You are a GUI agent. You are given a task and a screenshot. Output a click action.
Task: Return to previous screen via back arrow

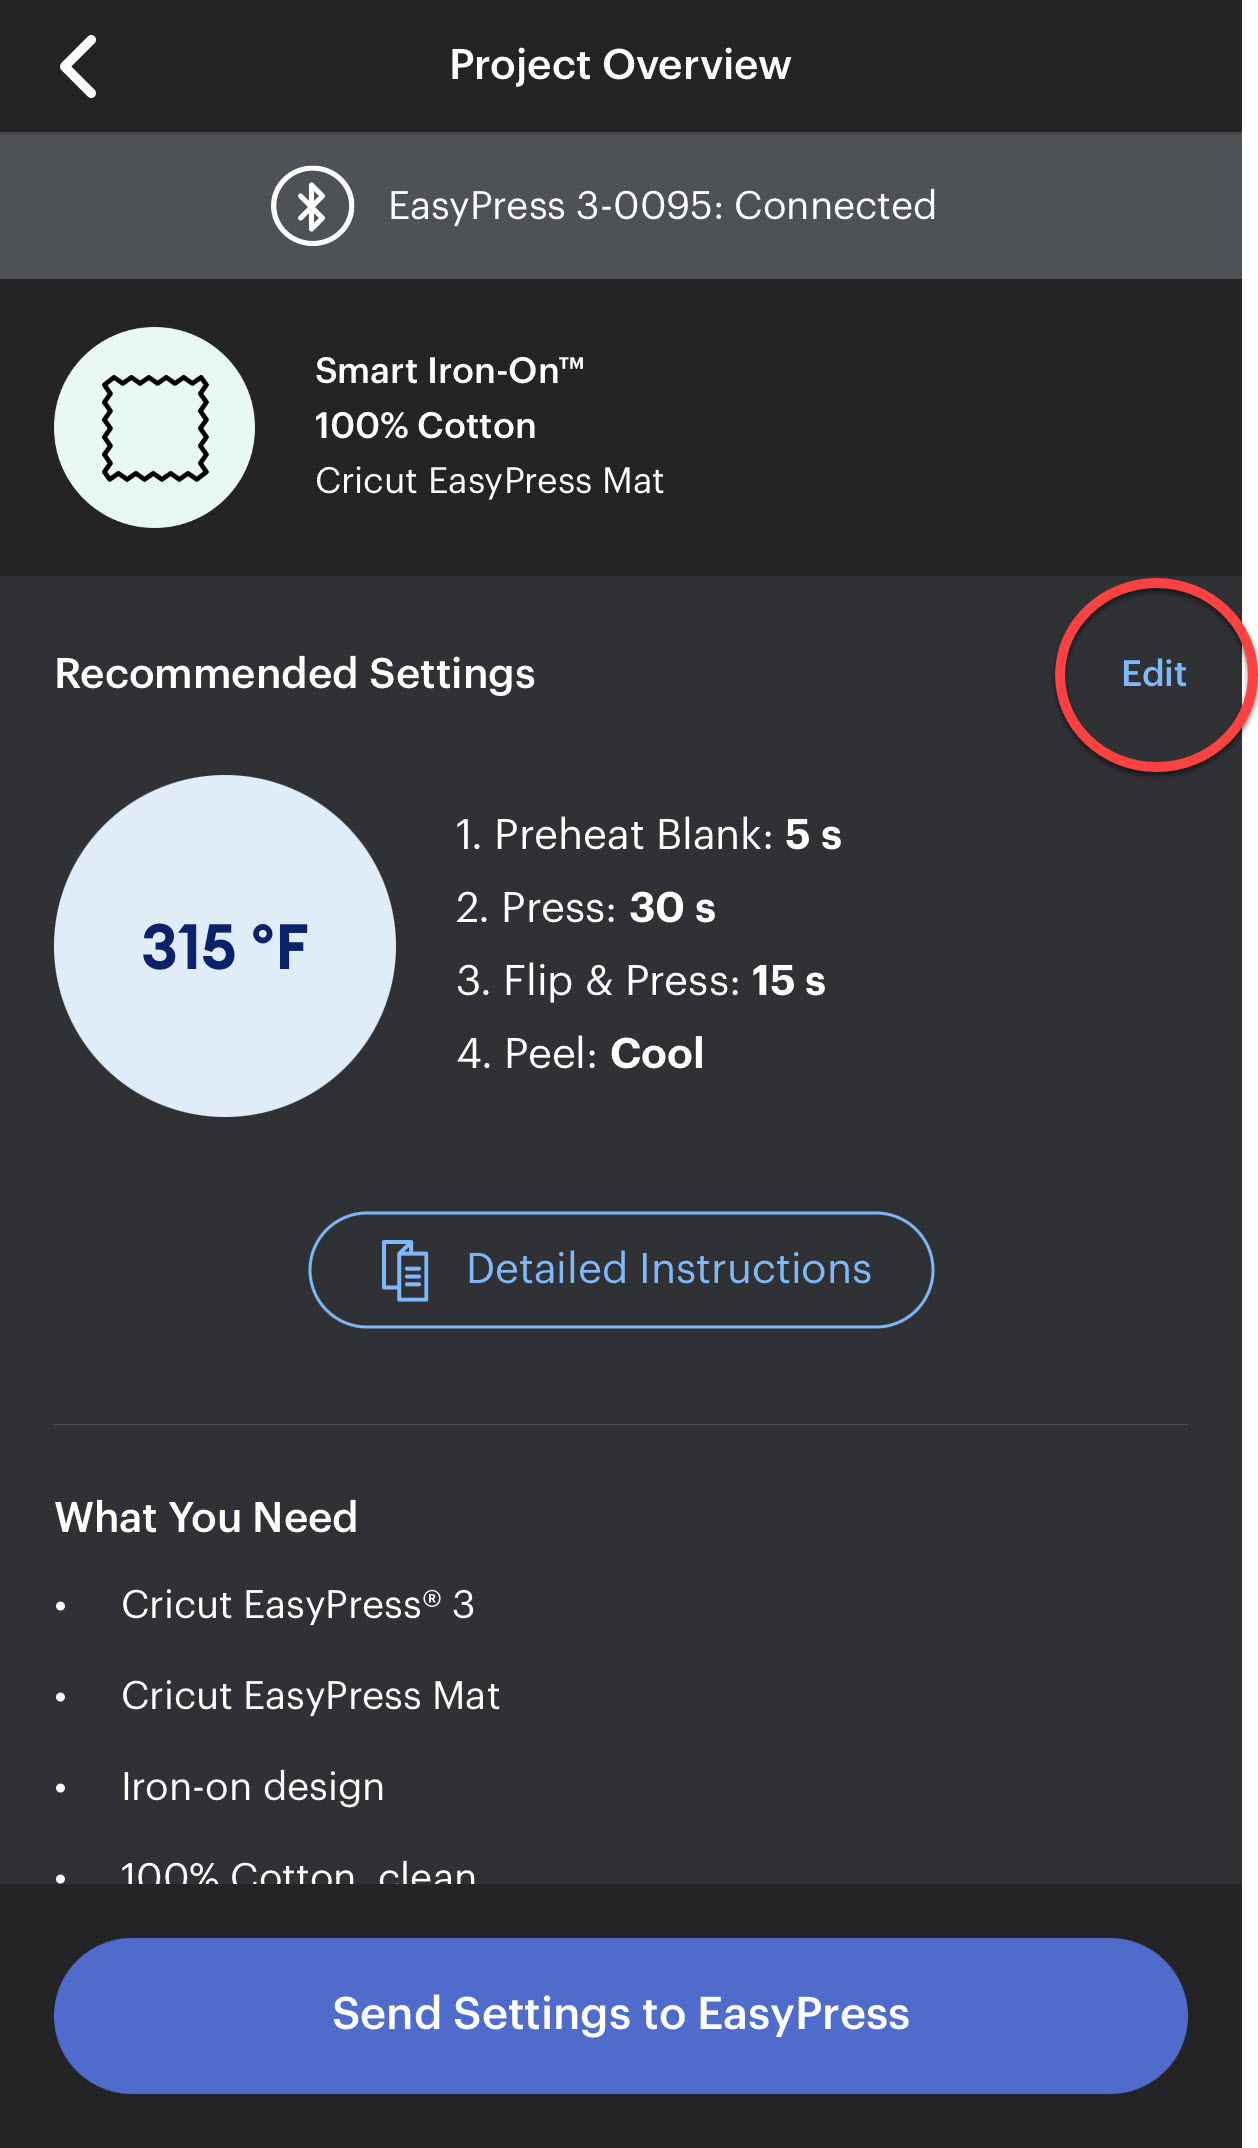click(x=78, y=65)
